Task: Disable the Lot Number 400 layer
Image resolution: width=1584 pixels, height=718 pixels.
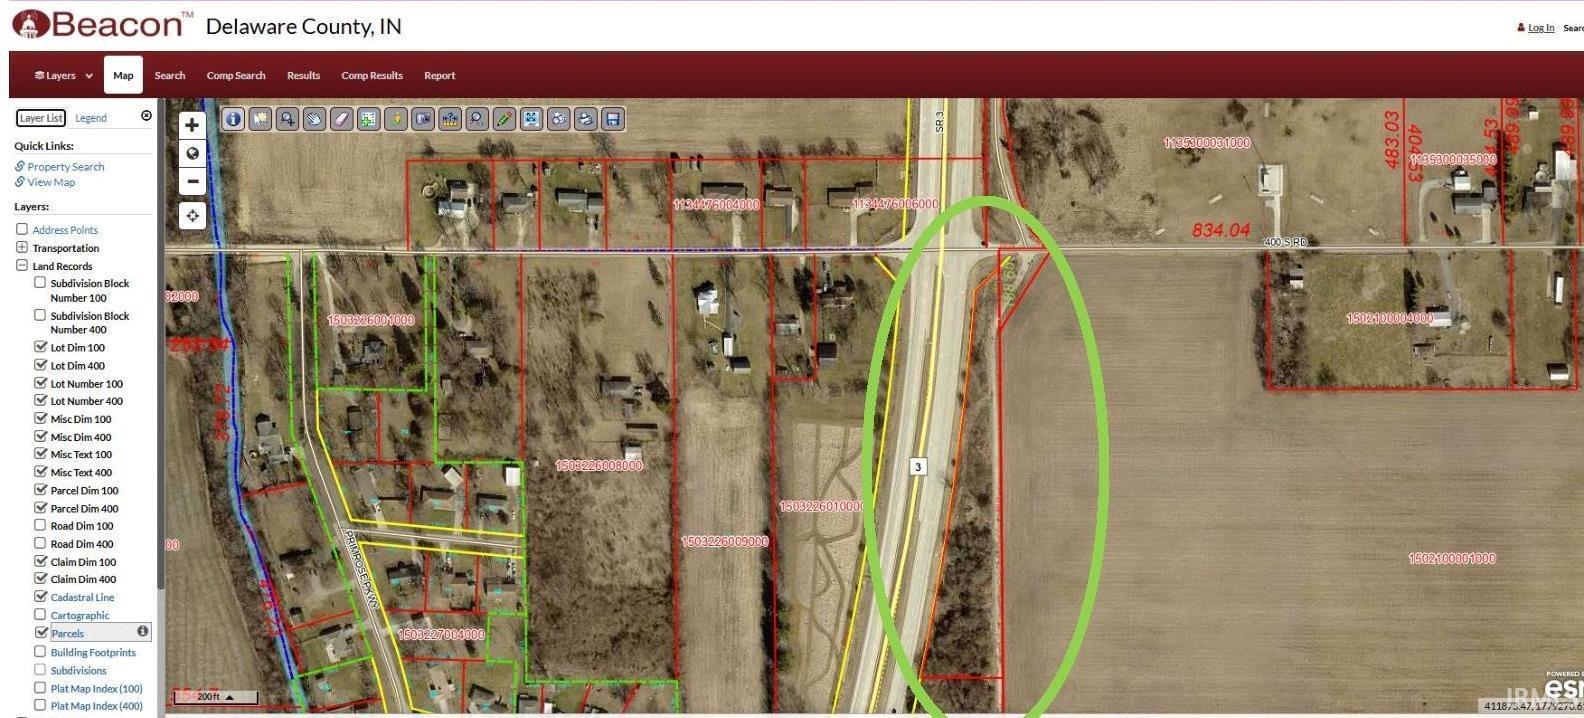Action: 40,400
